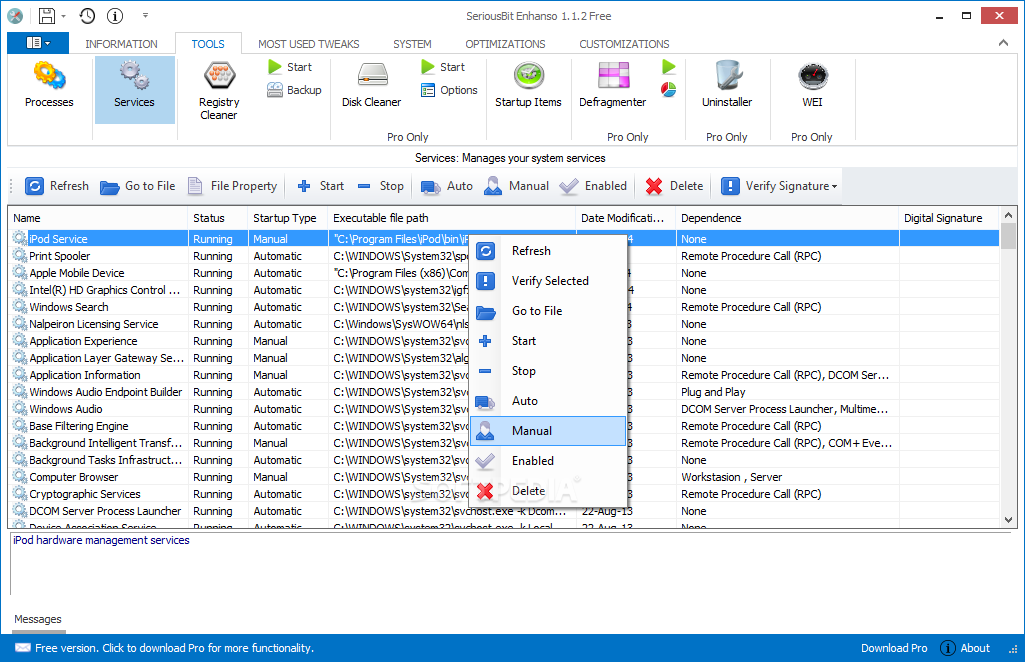Choose Stop in context menu
1025x662 pixels.
pyautogui.click(x=548, y=371)
